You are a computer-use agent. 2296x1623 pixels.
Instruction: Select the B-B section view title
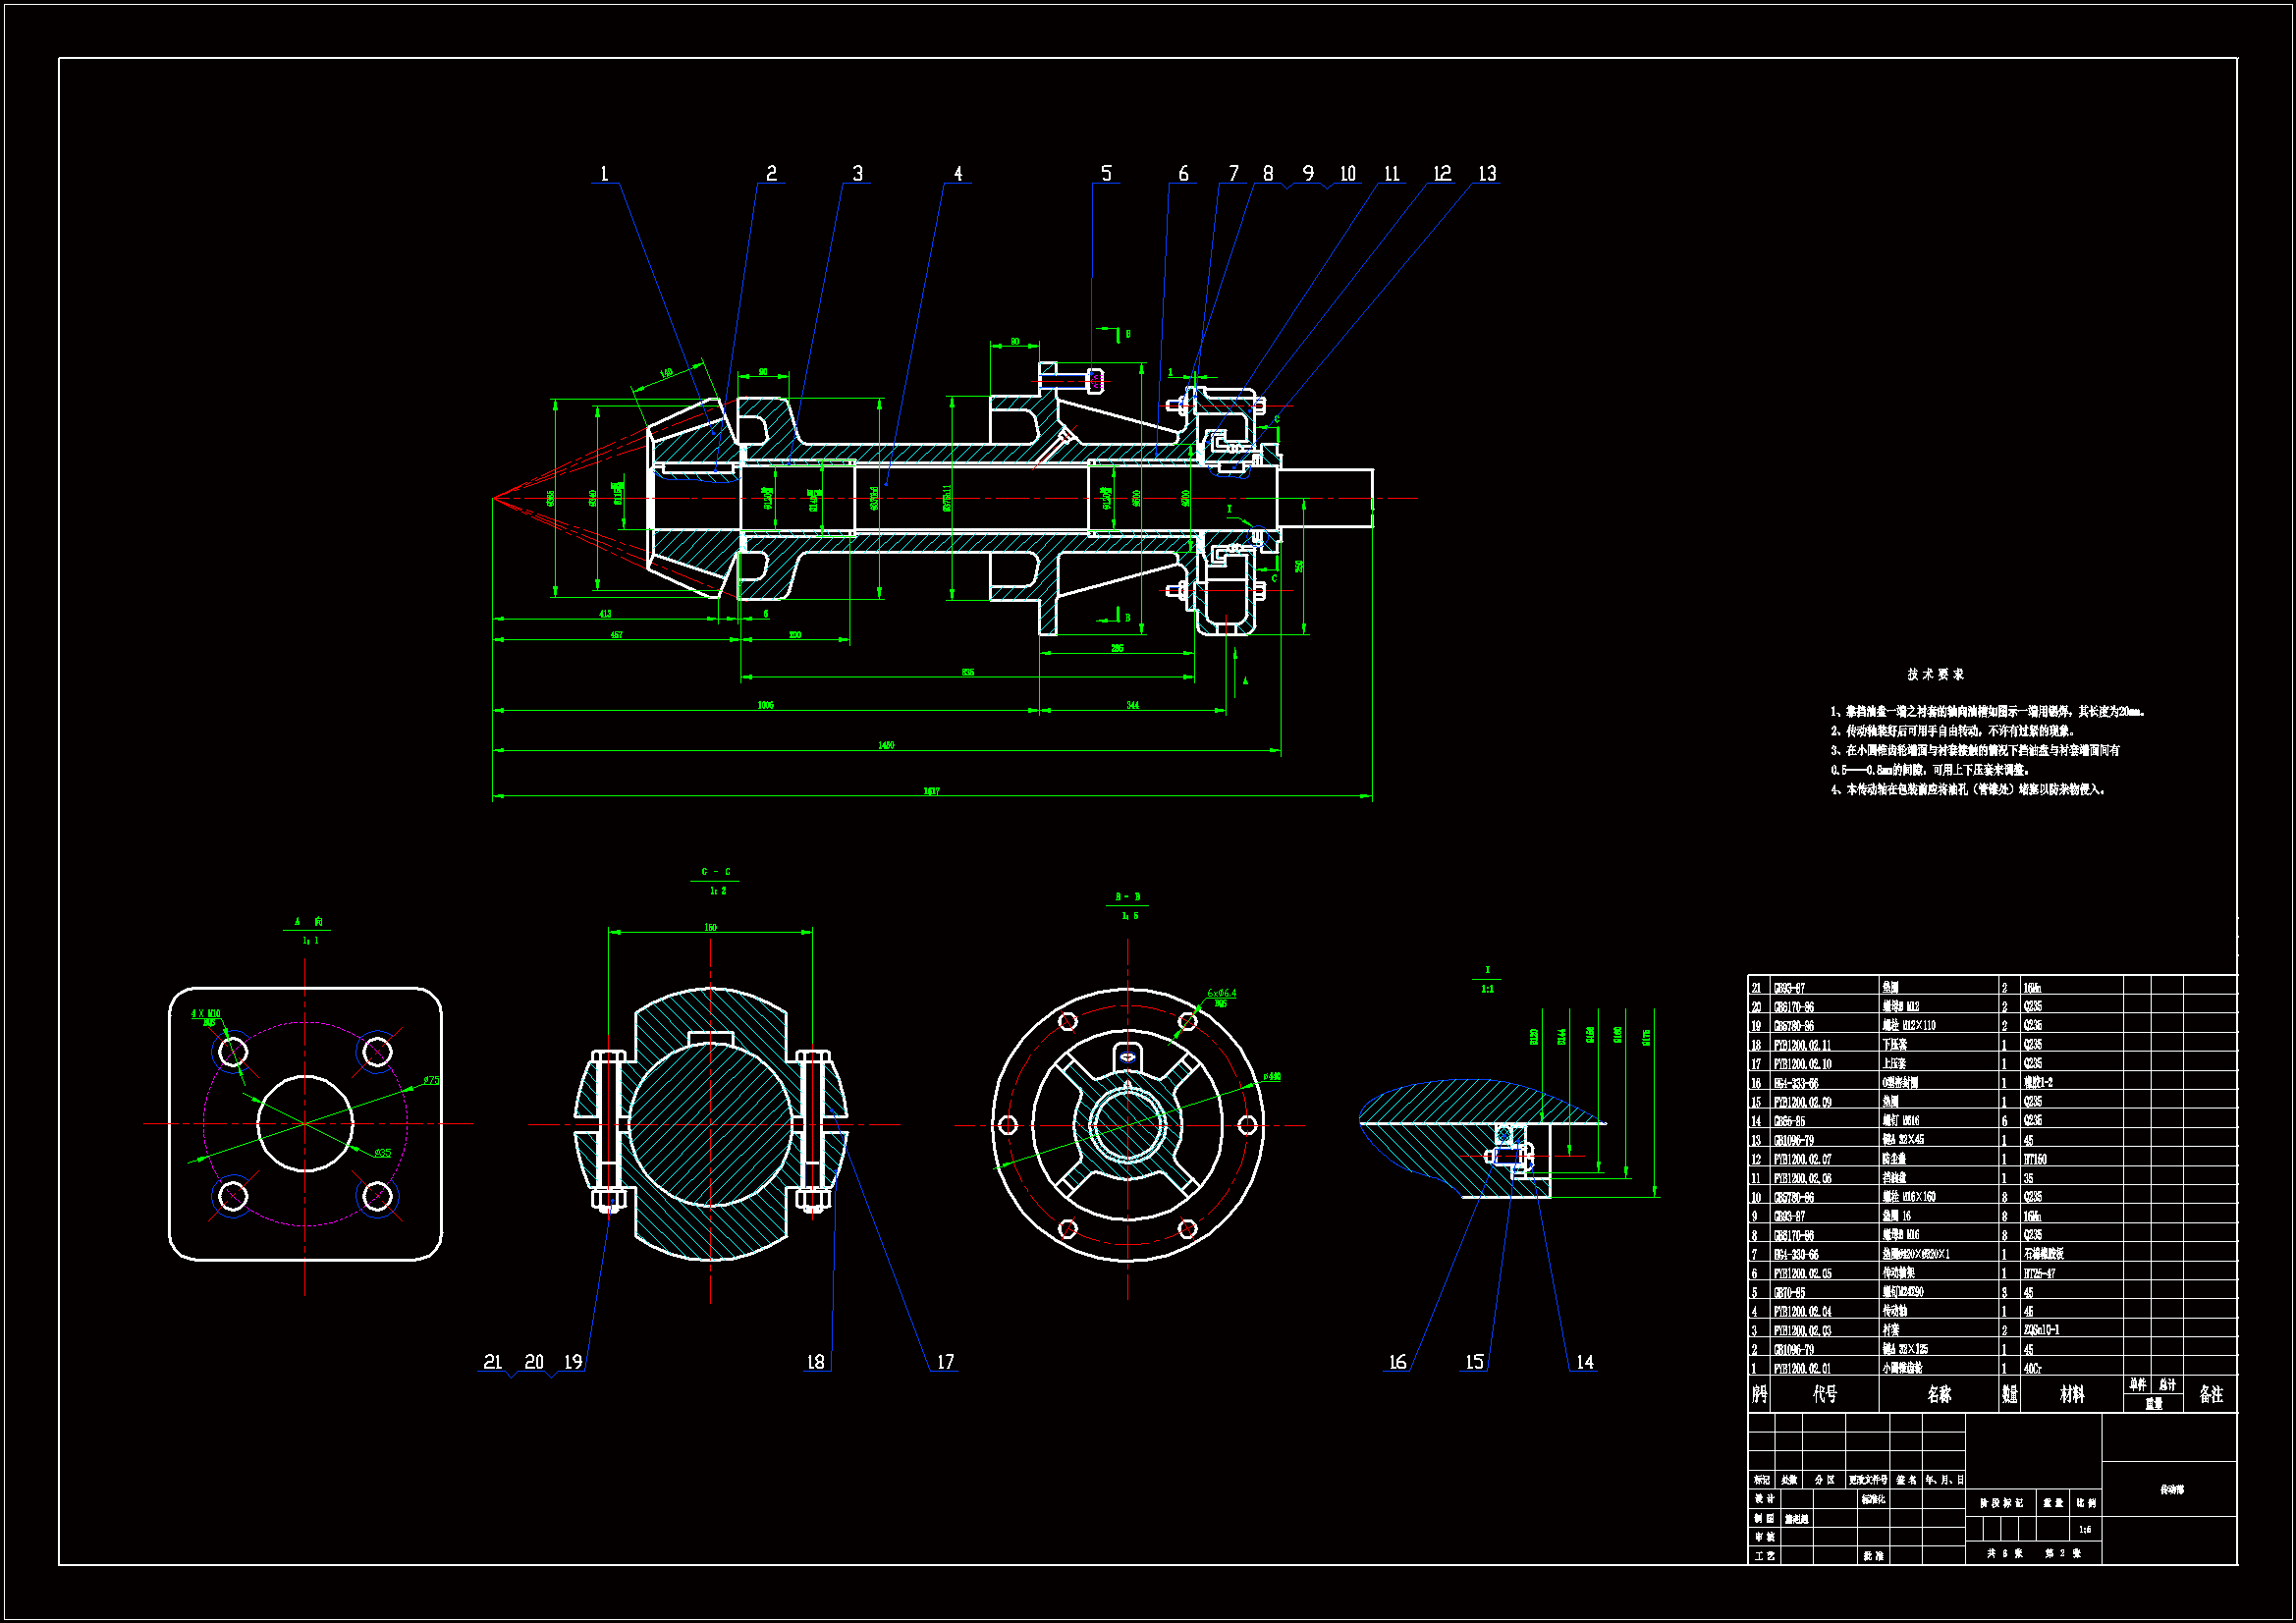pos(1127,897)
